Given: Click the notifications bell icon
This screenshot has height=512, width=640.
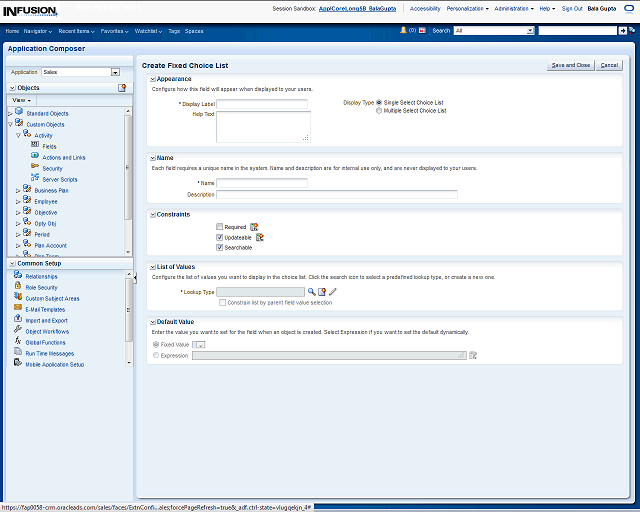Looking at the screenshot, I should pos(403,31).
